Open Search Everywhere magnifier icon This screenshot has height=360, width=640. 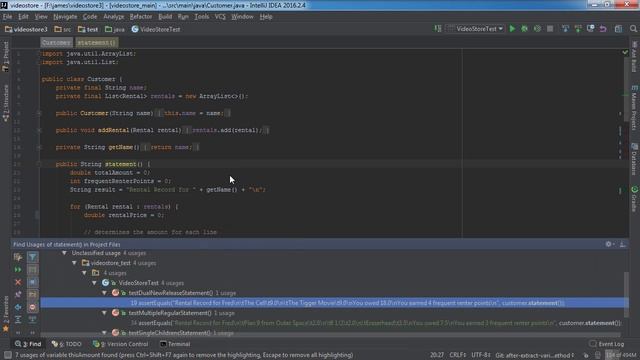point(633,29)
